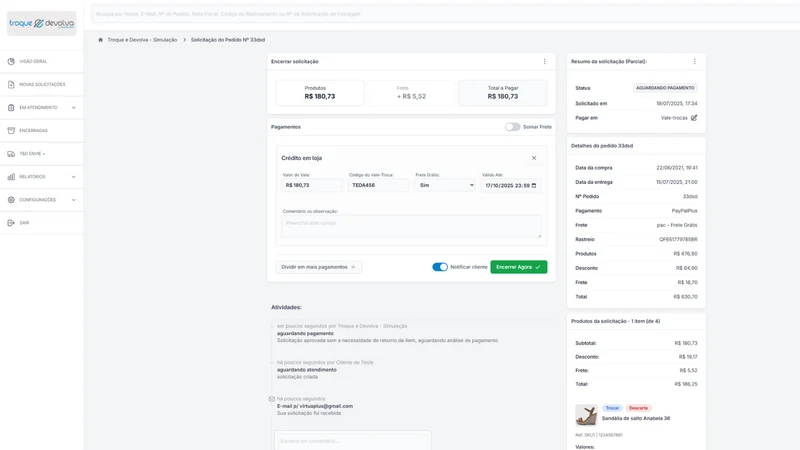Click the PayPalPlus payment value
Screen dimensions: 800x450
(684, 211)
